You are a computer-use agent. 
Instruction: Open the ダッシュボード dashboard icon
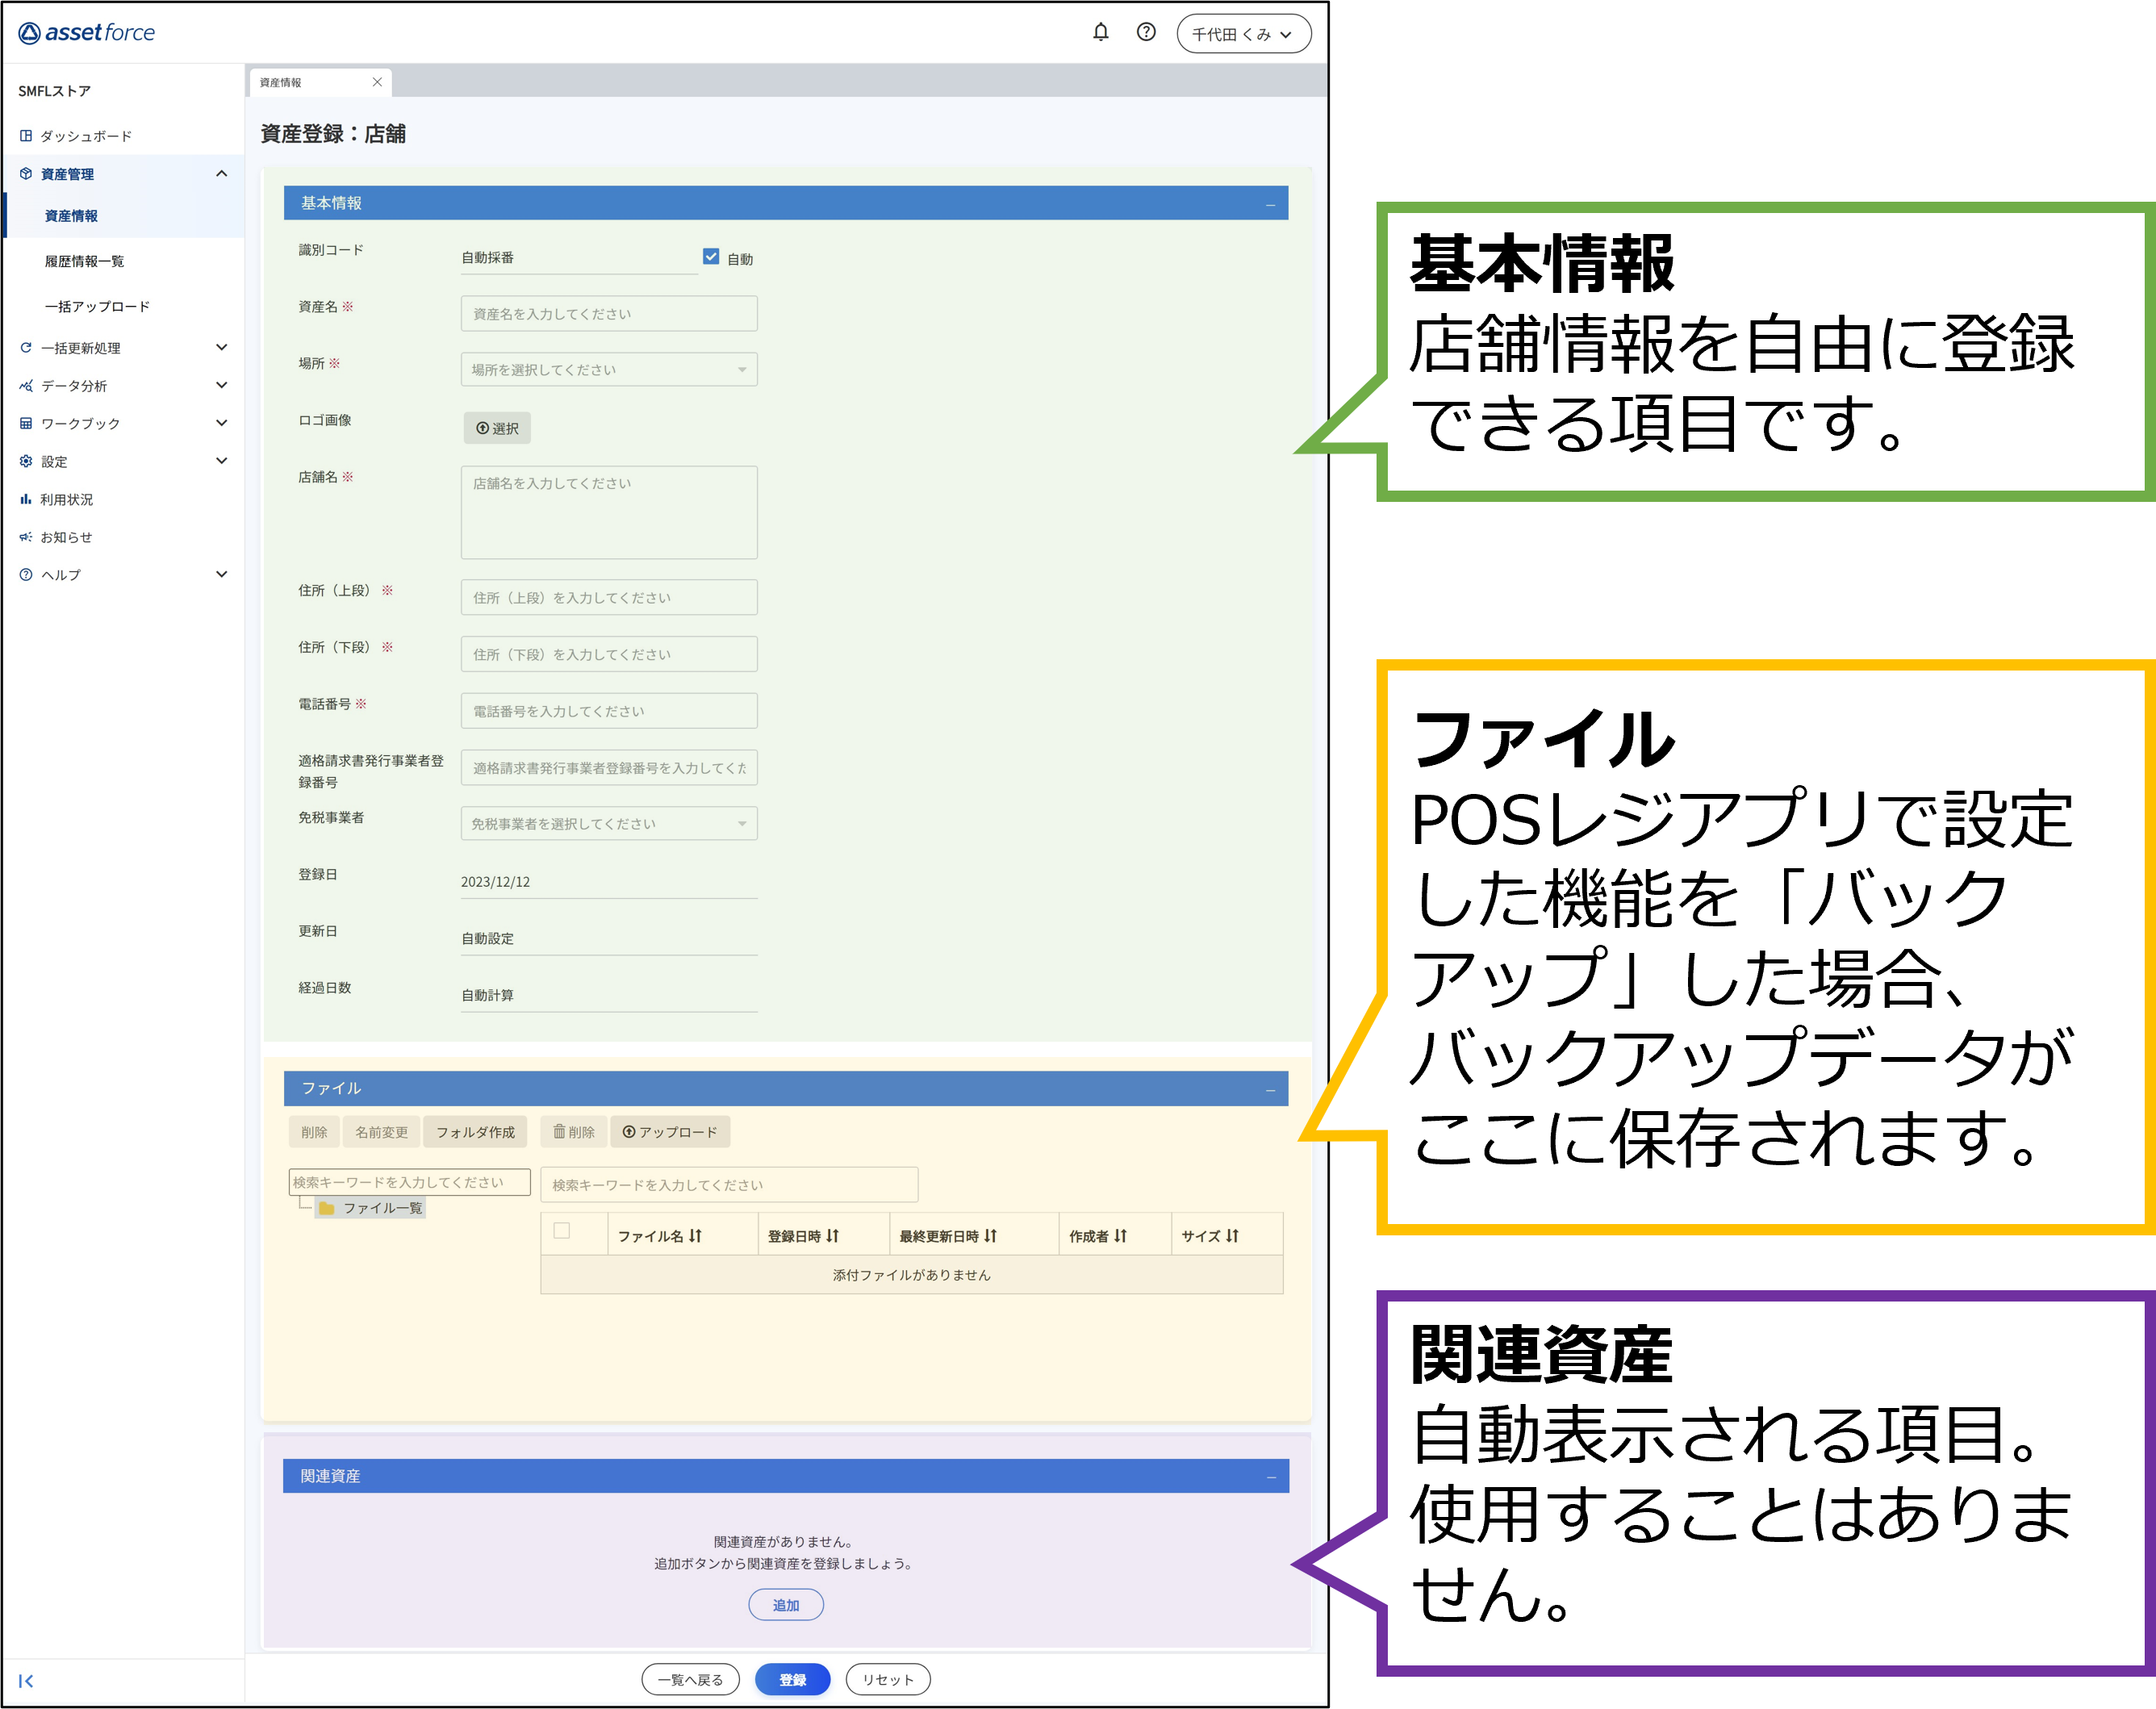pos(25,135)
